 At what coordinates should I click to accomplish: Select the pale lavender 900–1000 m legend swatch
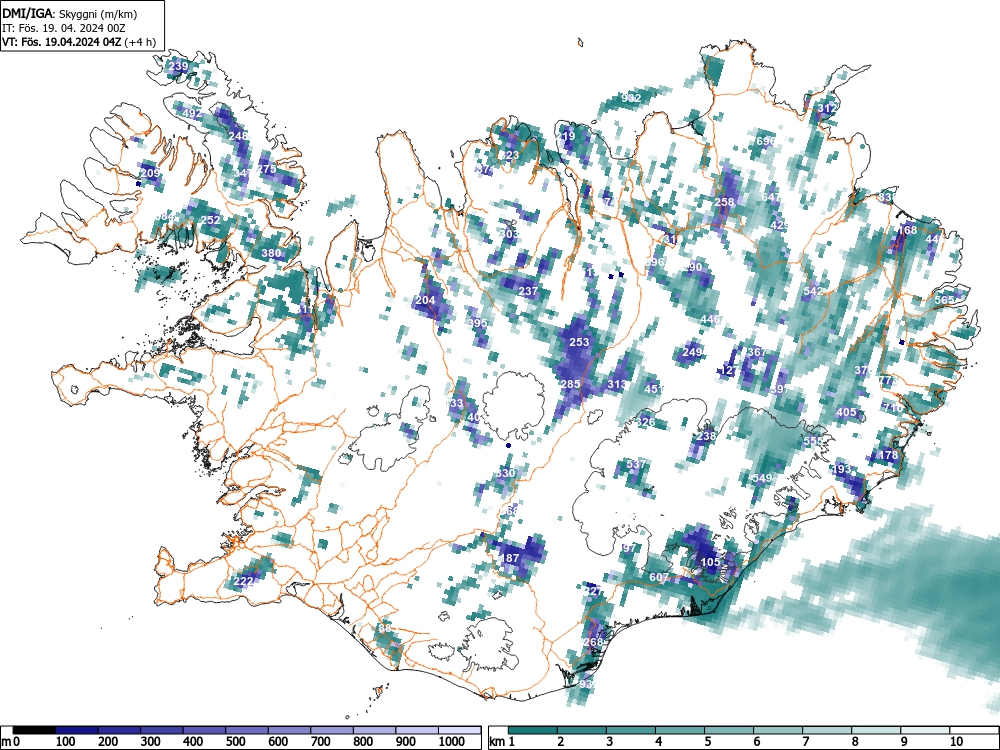click(x=418, y=730)
